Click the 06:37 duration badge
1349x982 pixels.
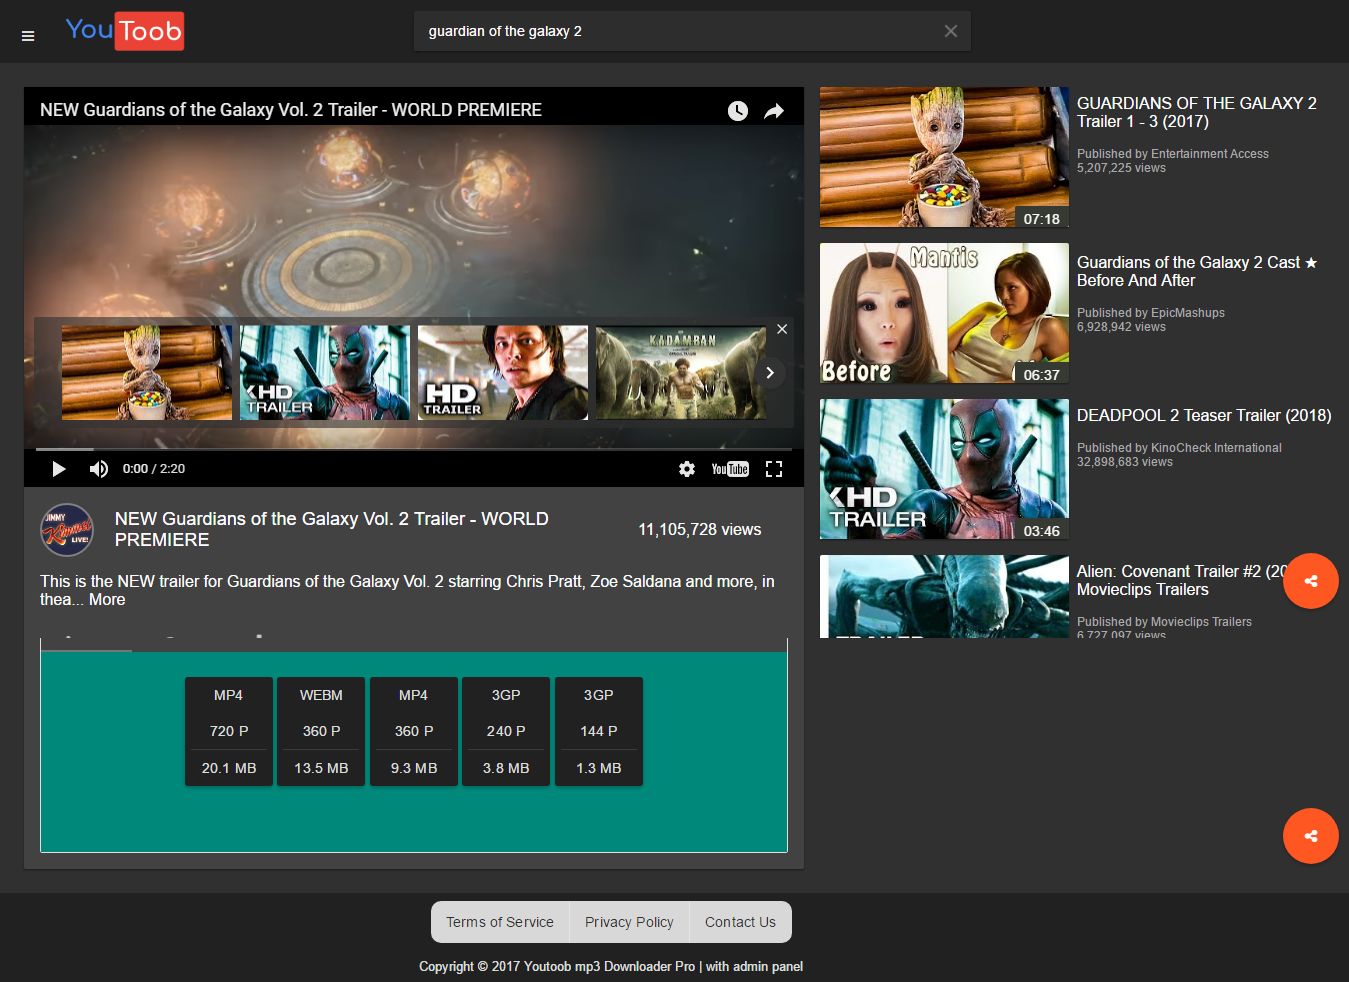click(x=1042, y=375)
